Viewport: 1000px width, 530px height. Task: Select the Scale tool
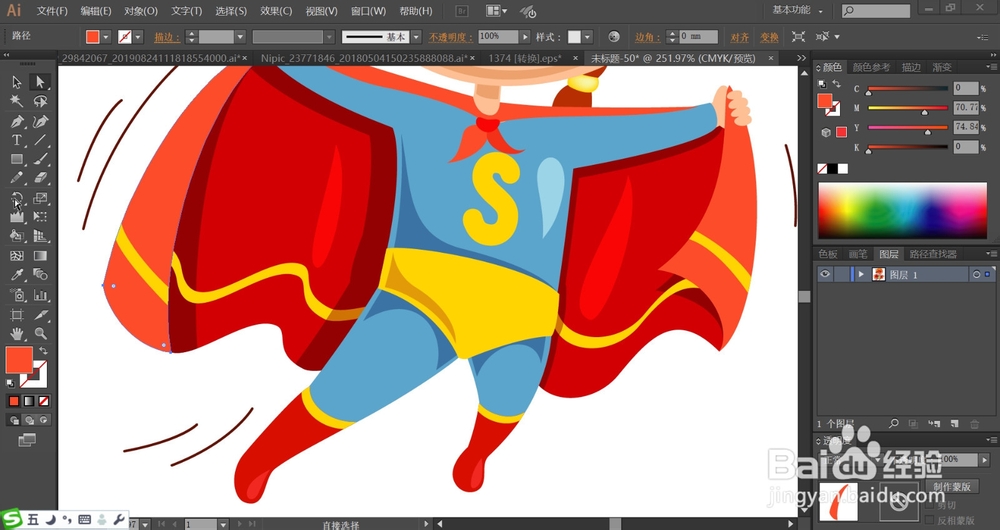click(40, 198)
